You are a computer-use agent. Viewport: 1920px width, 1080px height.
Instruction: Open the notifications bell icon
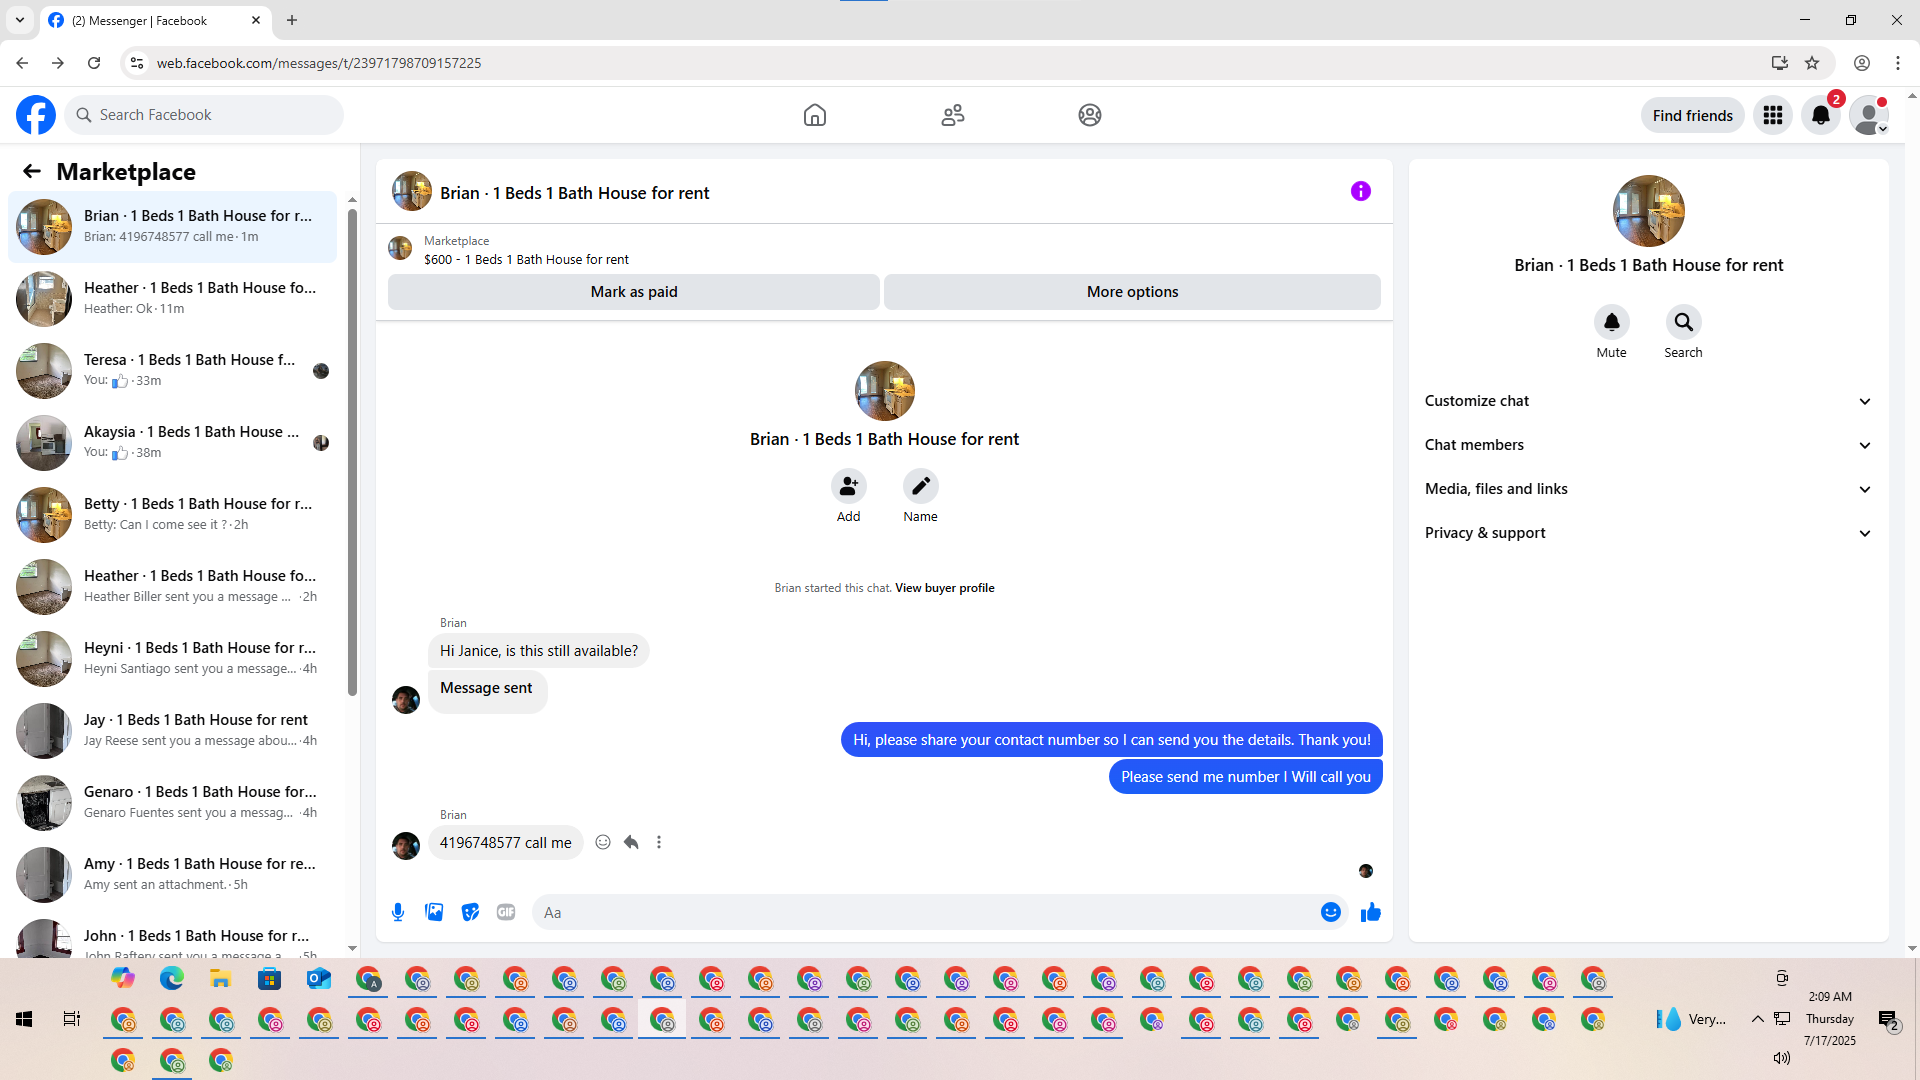[x=1821, y=115]
